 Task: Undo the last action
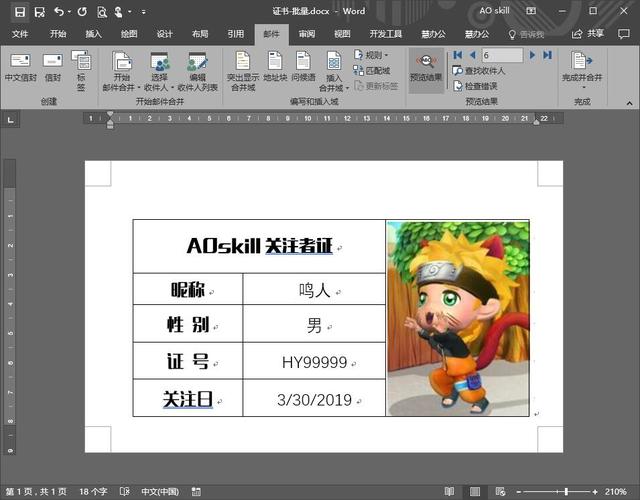coord(59,12)
